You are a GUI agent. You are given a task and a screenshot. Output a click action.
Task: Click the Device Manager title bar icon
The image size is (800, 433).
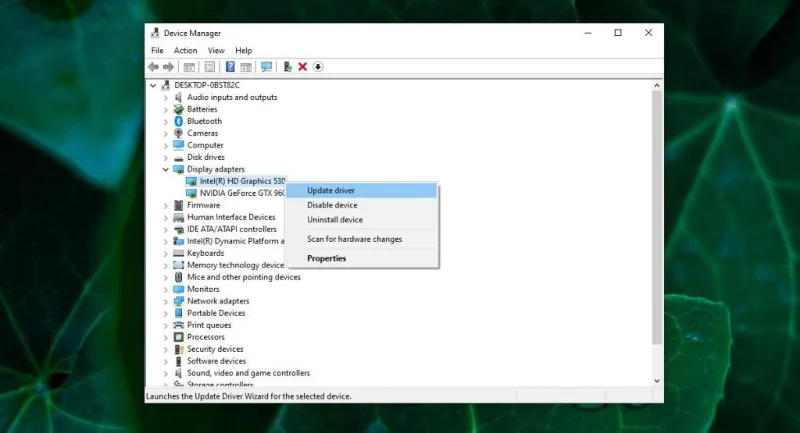pos(155,33)
